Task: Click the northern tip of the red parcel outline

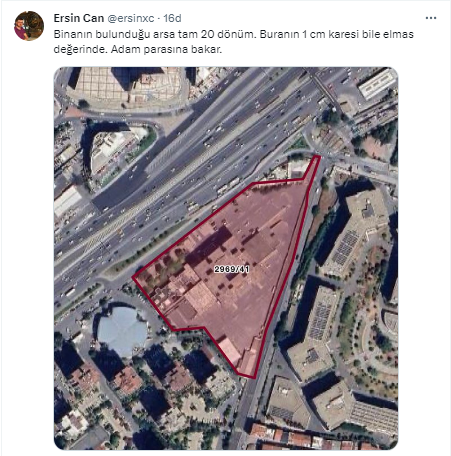Action: click(318, 157)
